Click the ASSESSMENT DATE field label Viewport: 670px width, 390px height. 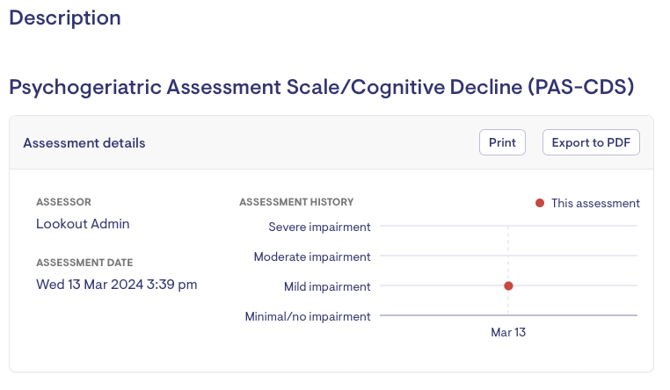click(x=85, y=263)
